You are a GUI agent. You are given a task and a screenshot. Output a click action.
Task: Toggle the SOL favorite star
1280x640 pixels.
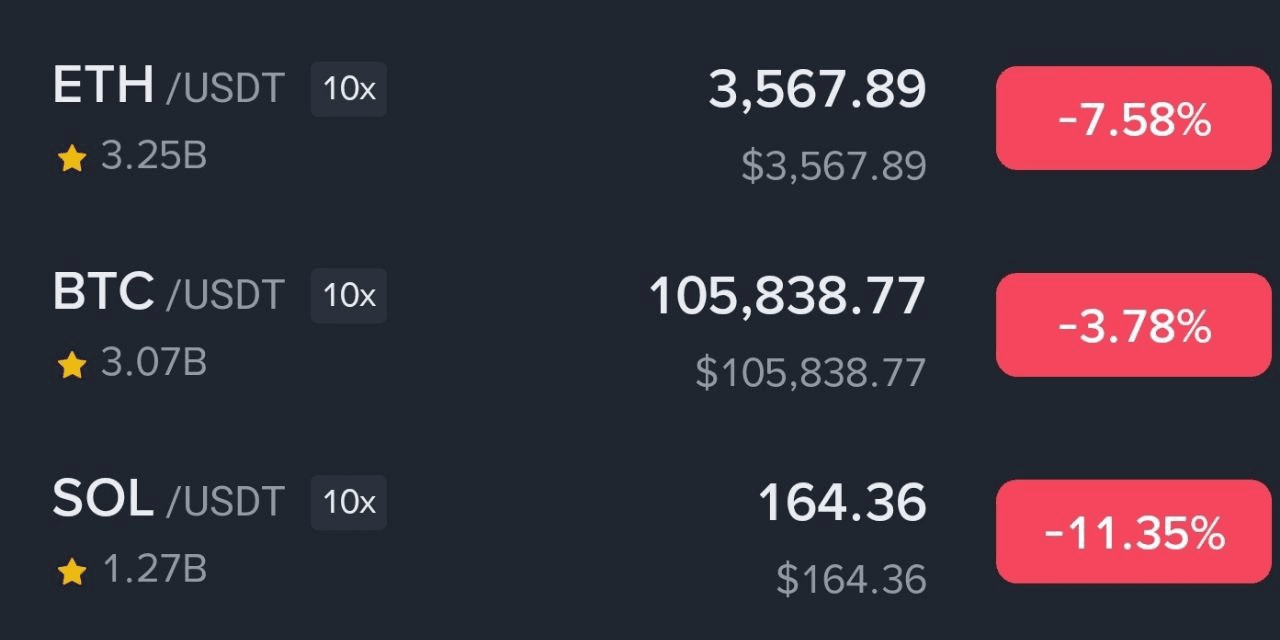point(72,571)
